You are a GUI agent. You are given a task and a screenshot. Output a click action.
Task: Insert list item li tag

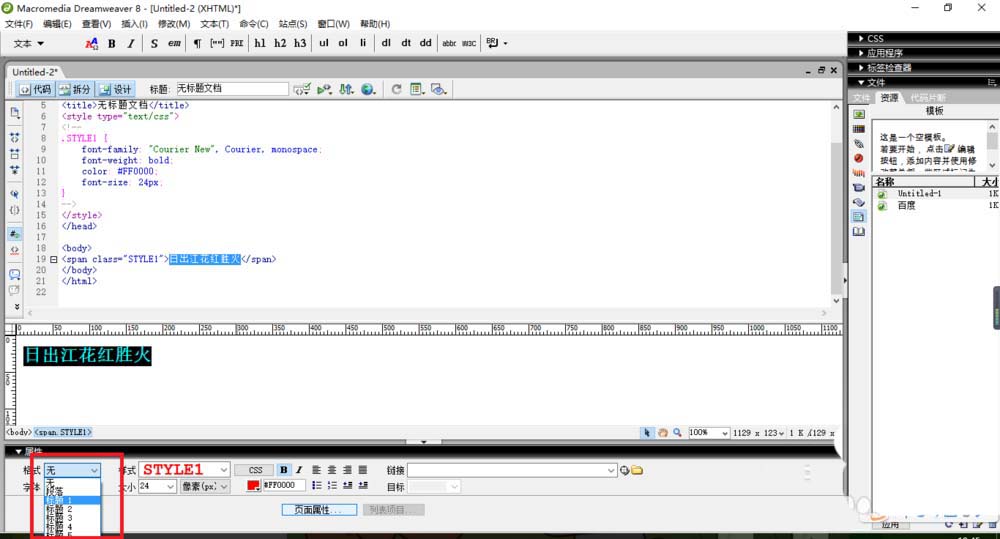363,43
